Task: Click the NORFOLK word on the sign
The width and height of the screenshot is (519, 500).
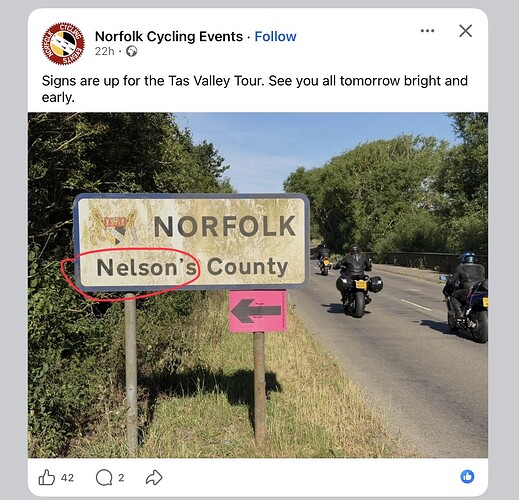Action: point(225,226)
